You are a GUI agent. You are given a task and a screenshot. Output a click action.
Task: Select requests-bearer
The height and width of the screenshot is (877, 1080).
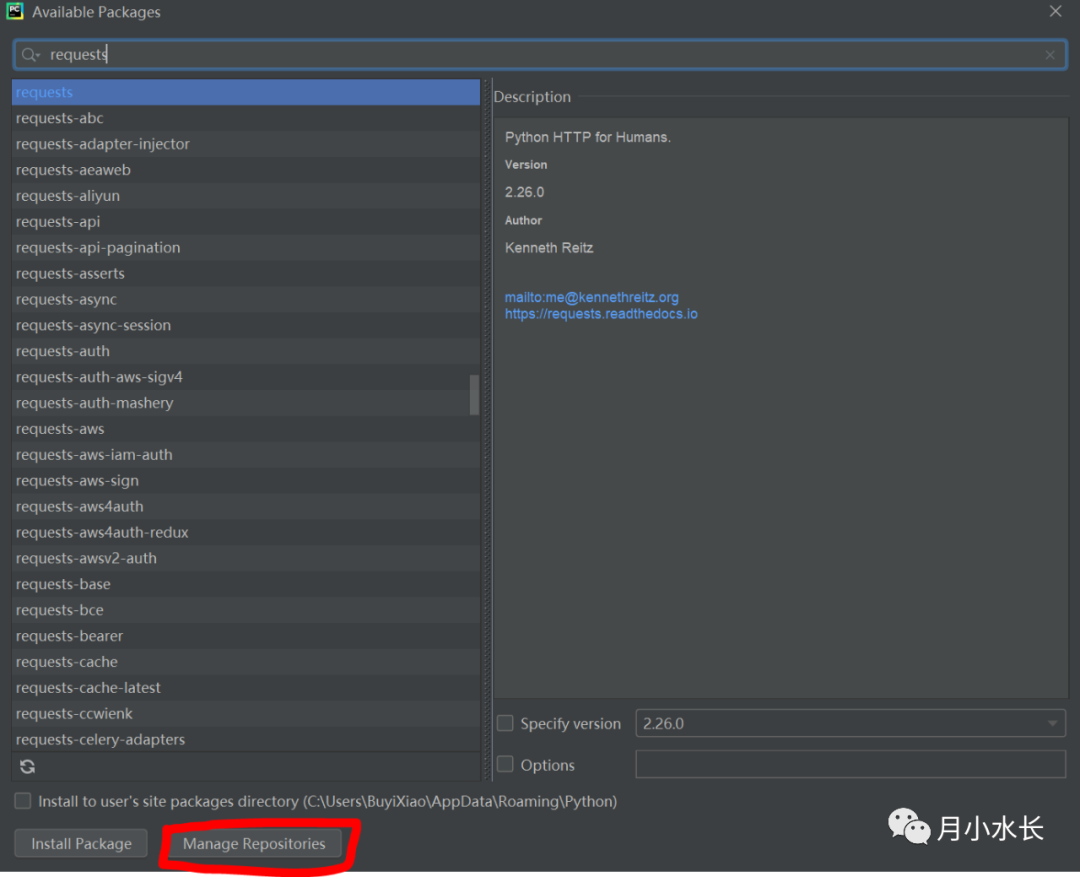point(246,636)
